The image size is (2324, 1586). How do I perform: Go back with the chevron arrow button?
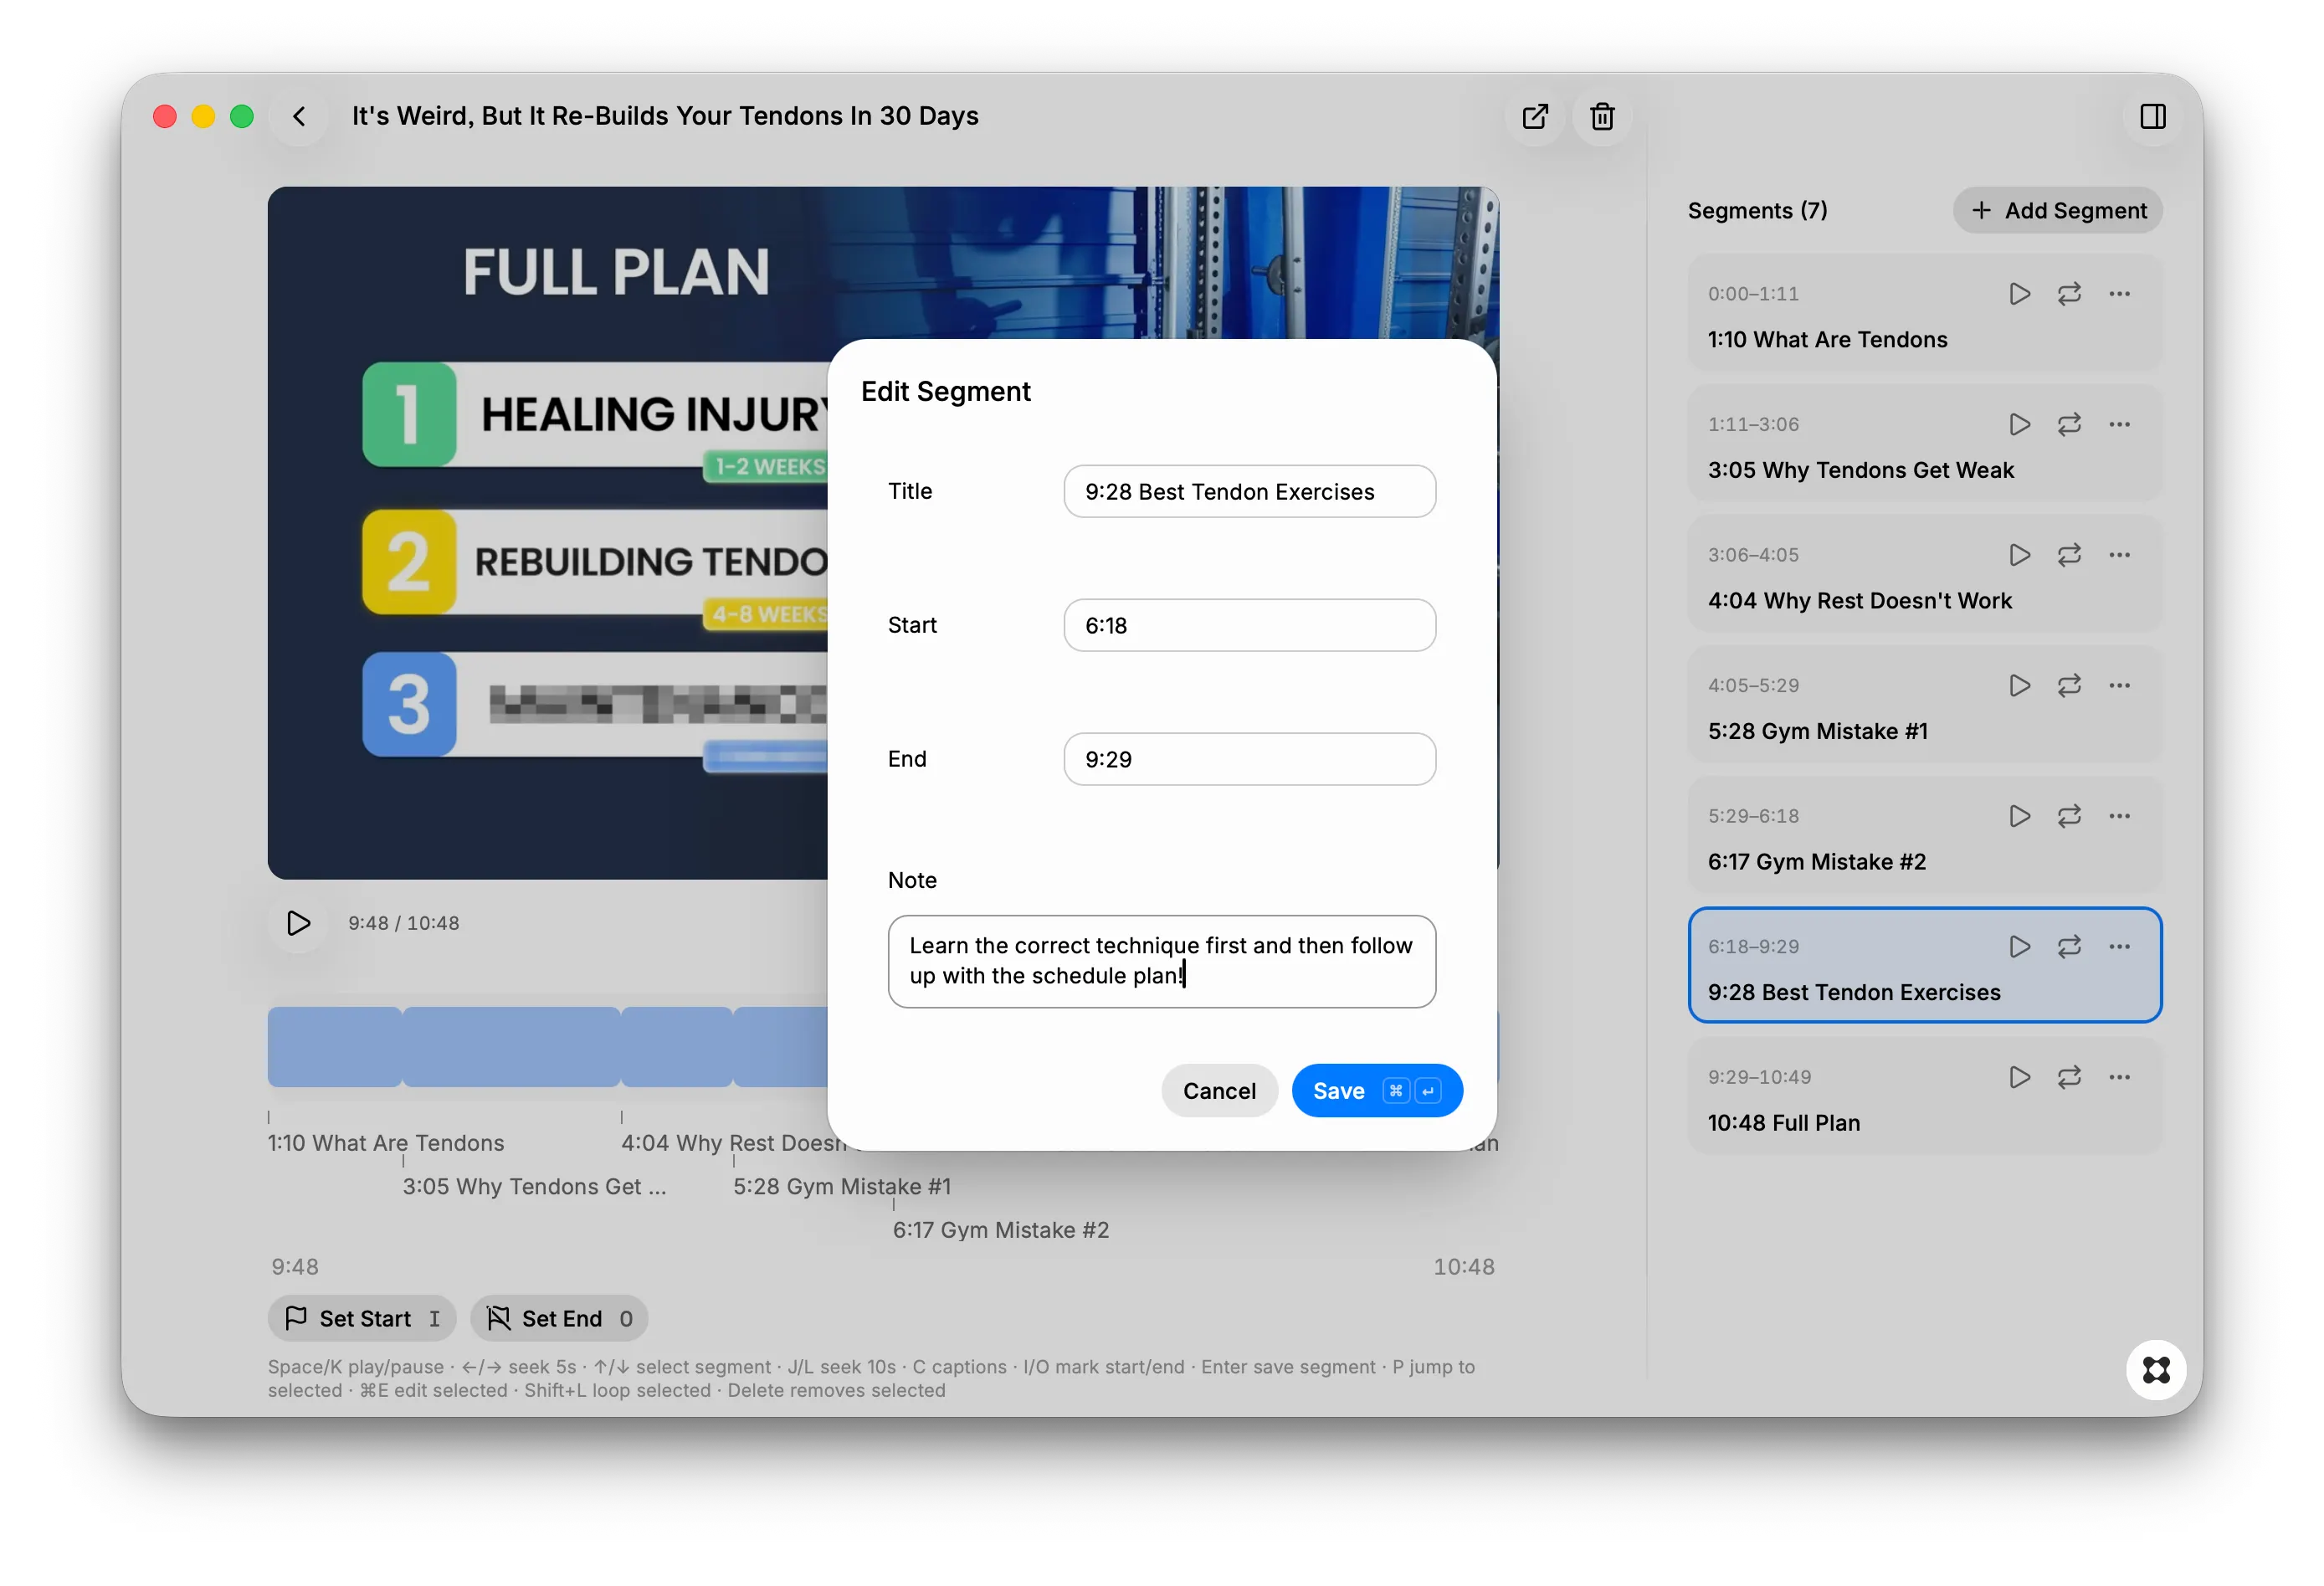(x=299, y=116)
